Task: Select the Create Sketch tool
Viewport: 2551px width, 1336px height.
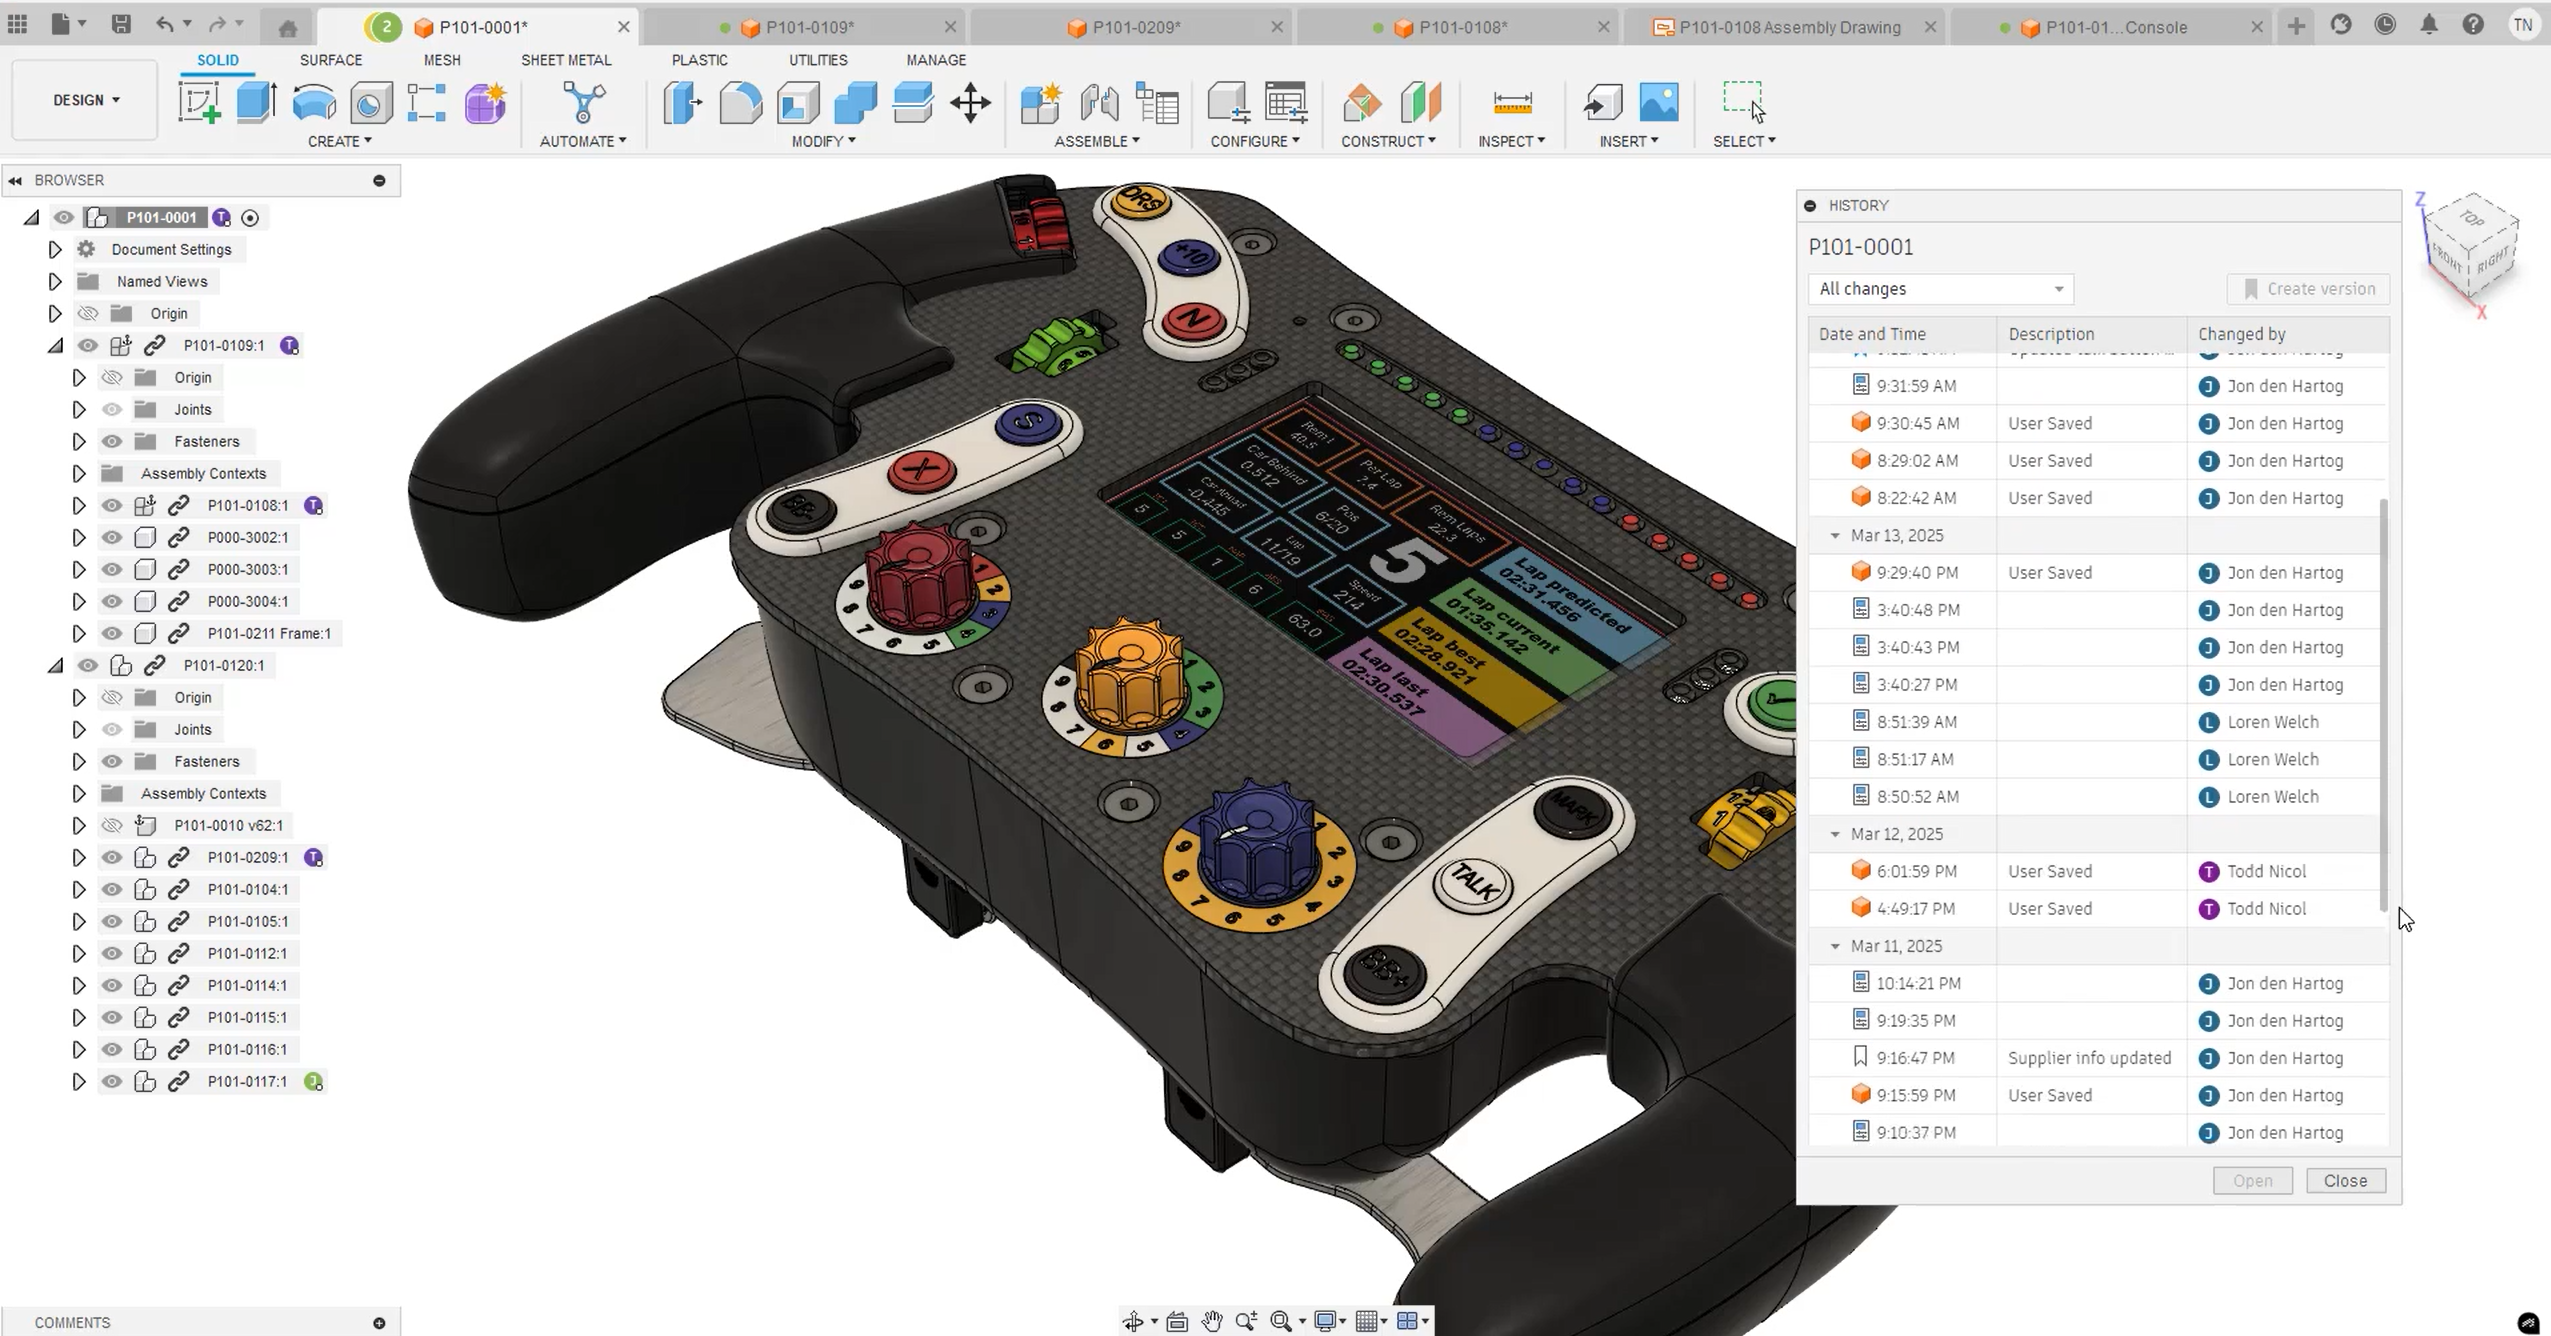Action: point(199,102)
